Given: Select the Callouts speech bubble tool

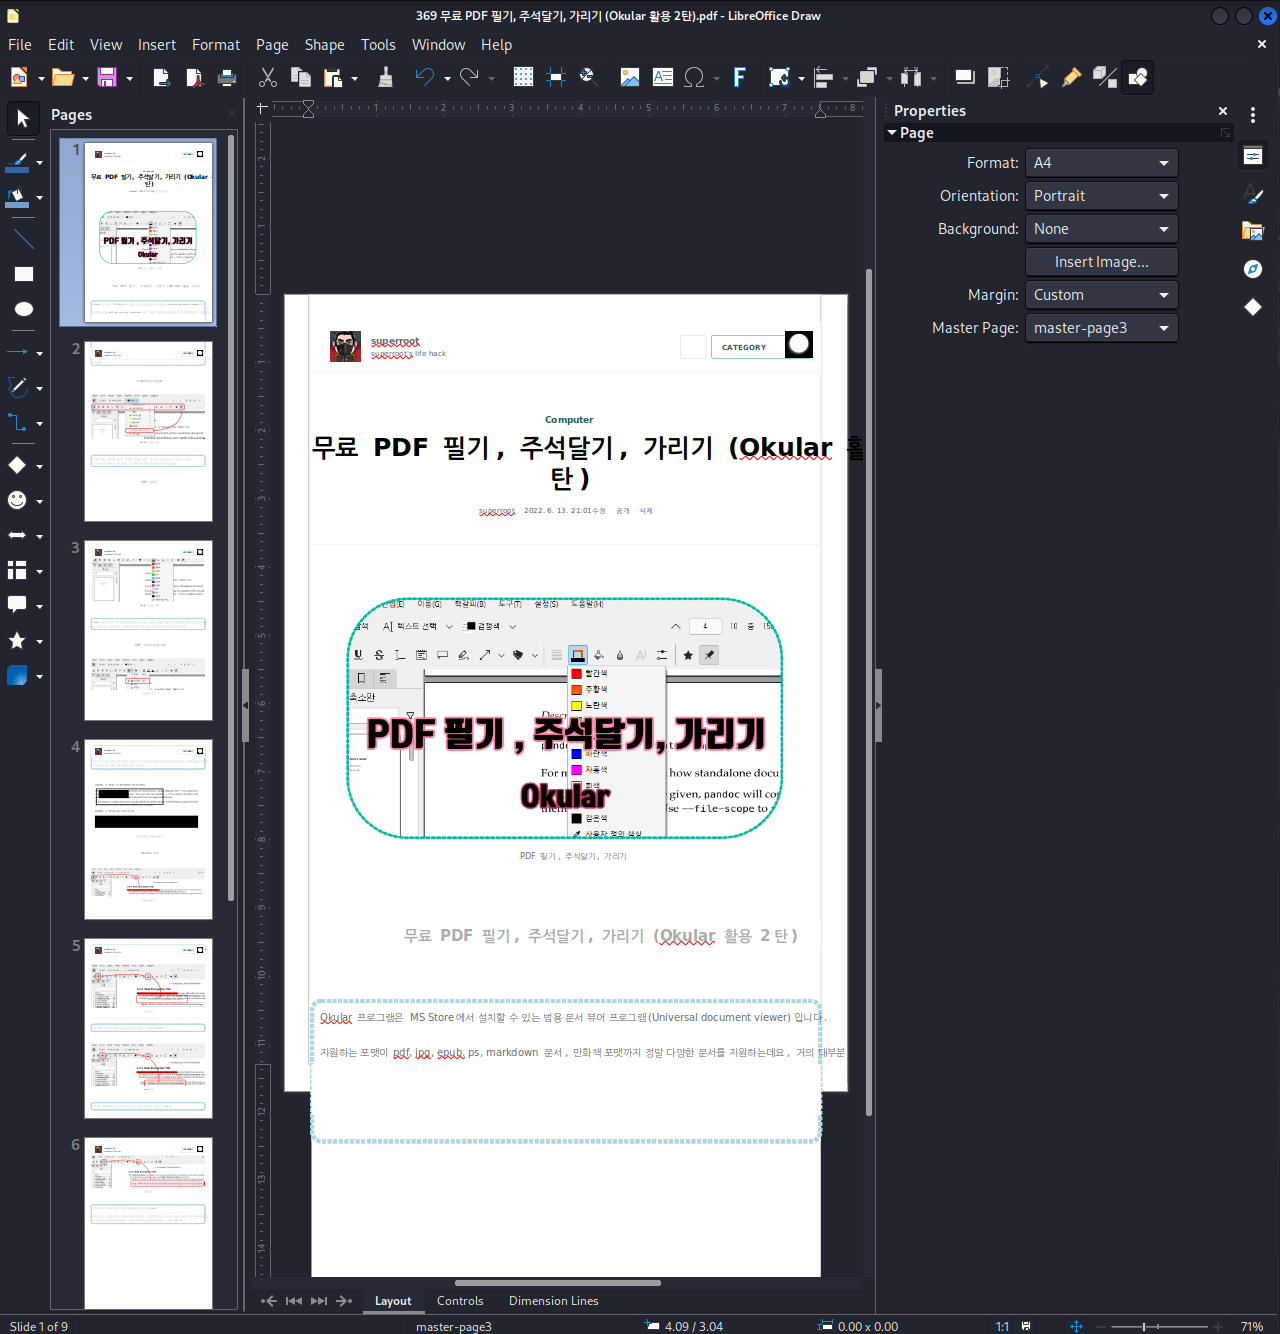Looking at the screenshot, I should click(x=18, y=605).
